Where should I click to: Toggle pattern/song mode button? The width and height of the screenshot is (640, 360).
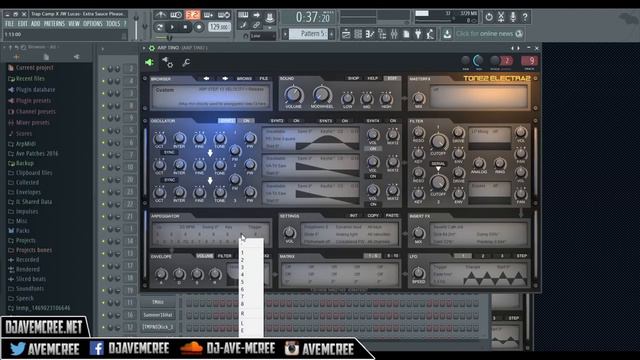(x=160, y=27)
